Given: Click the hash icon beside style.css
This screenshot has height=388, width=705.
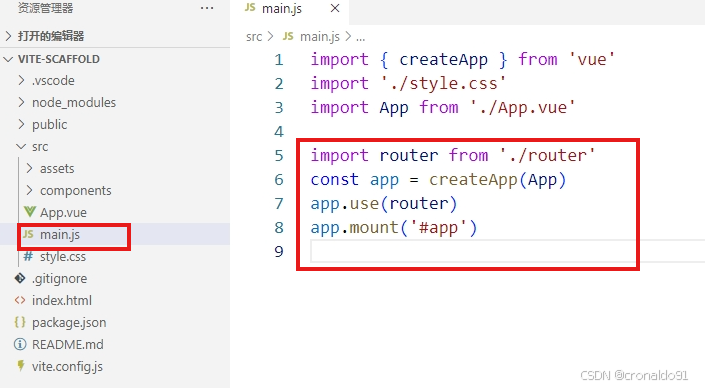Looking at the screenshot, I should pos(28,256).
